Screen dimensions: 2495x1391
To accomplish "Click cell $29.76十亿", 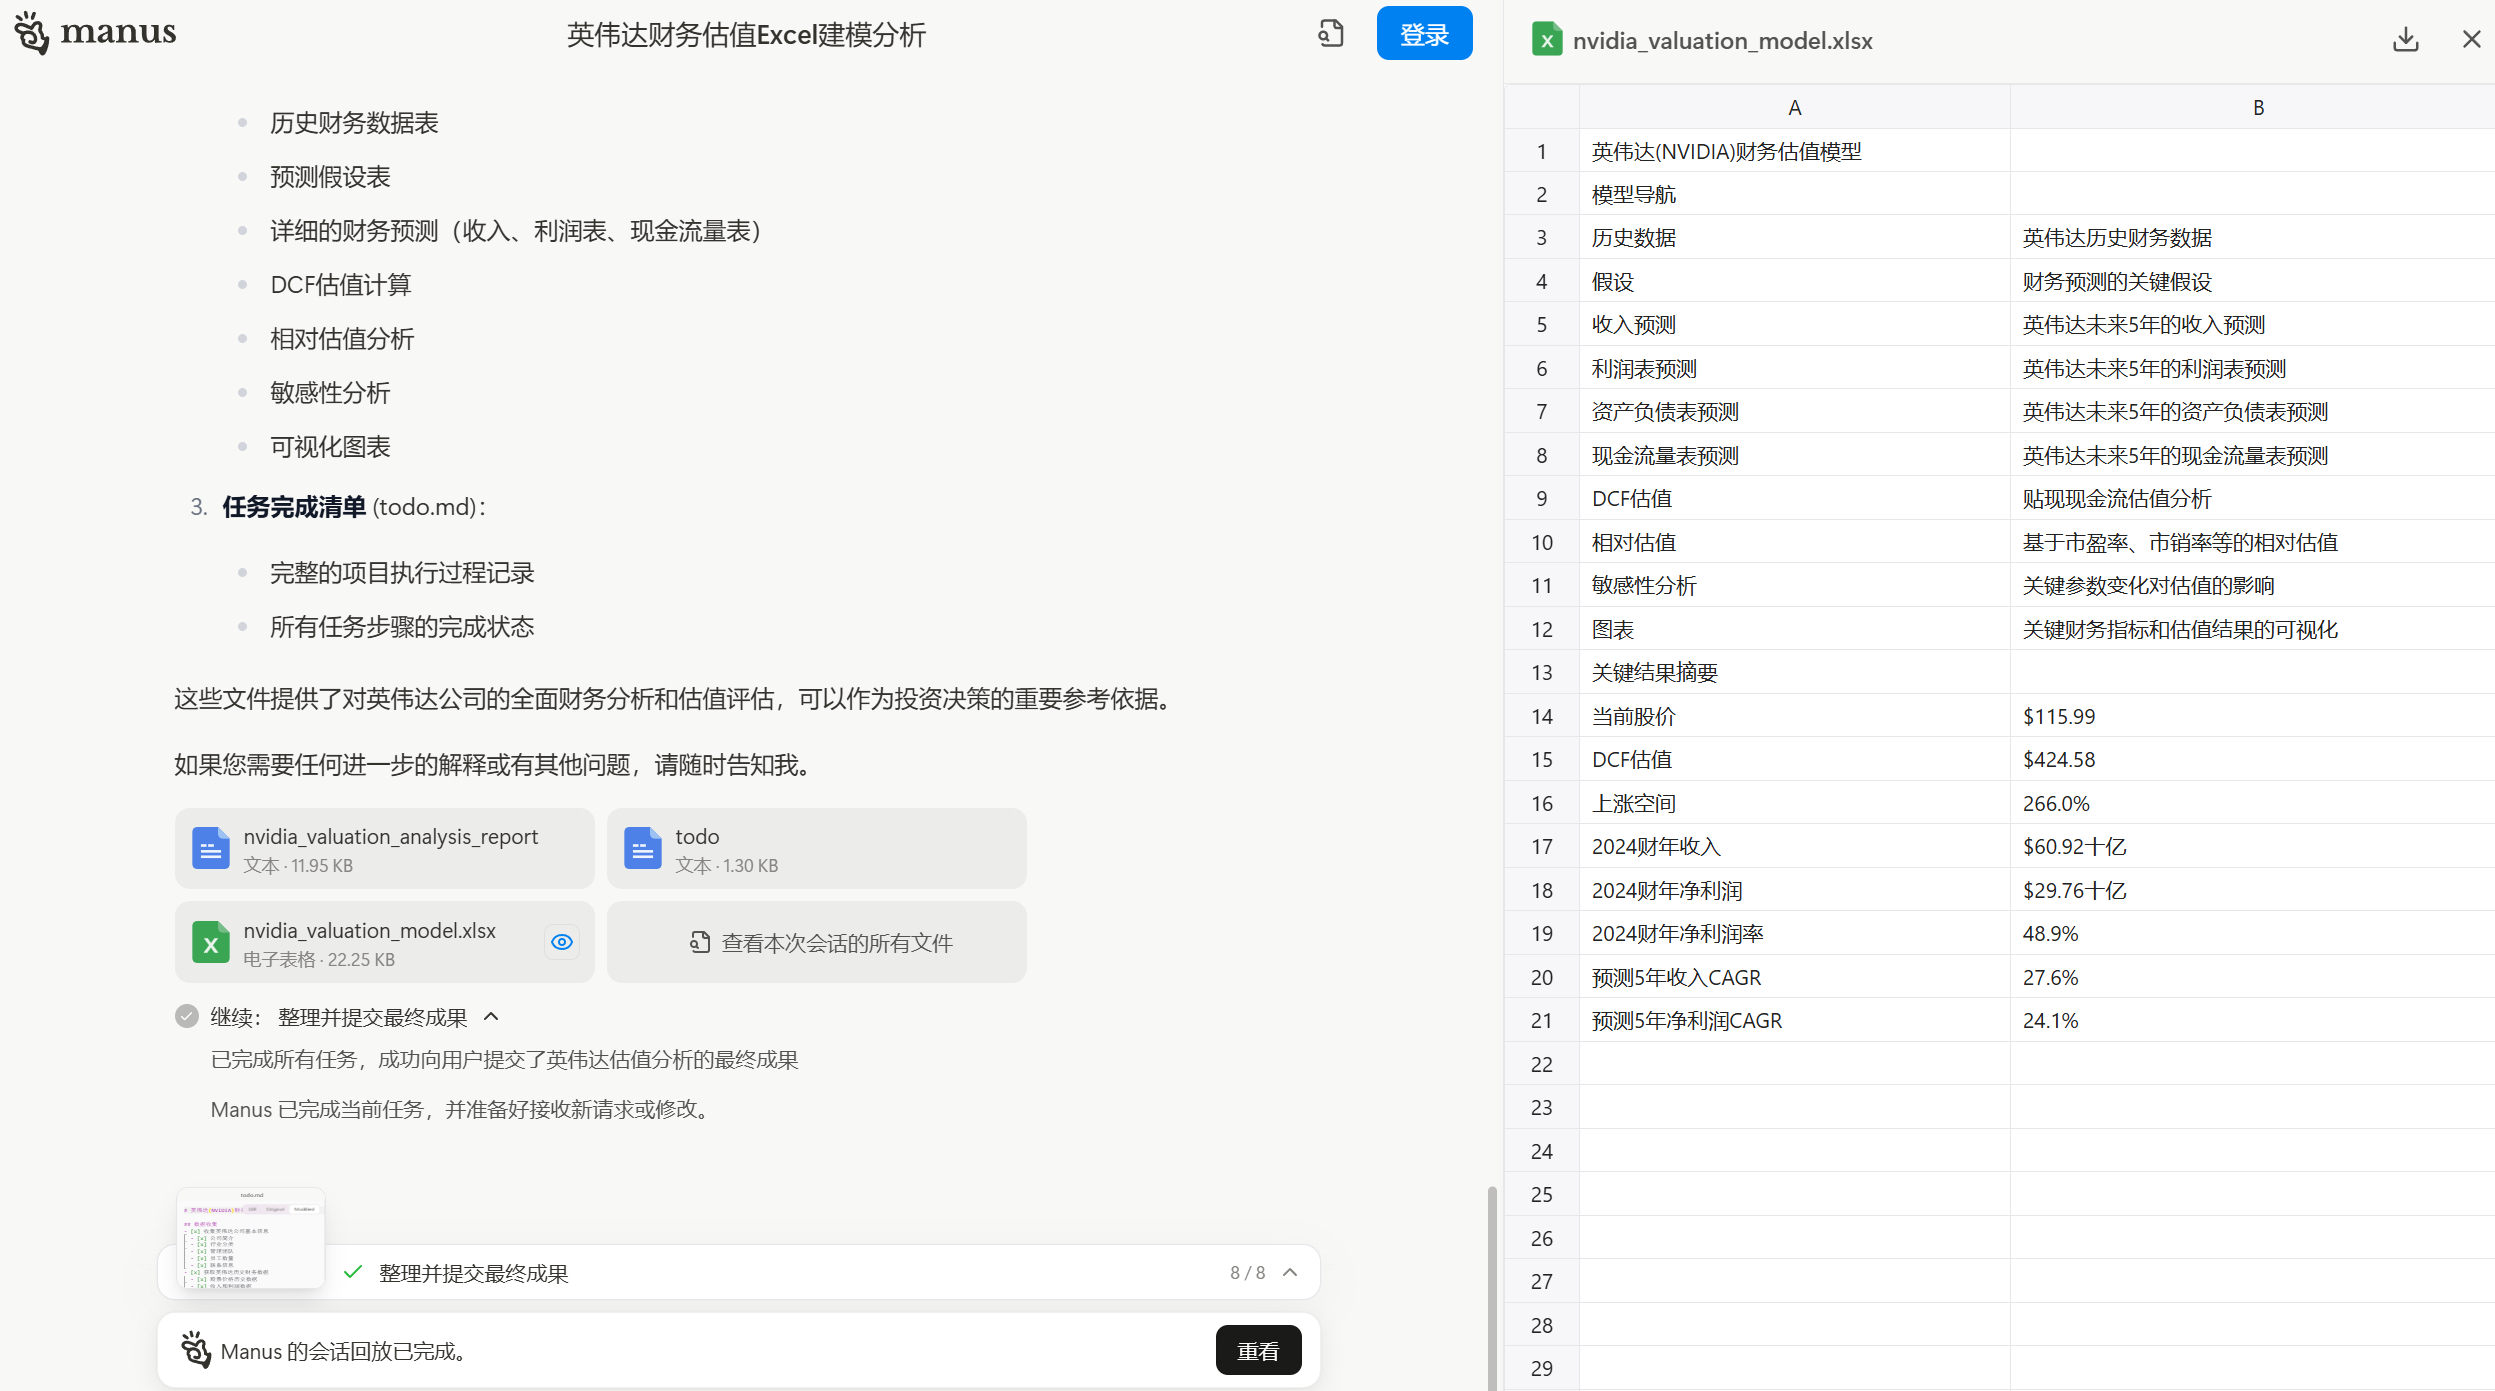I will coord(2253,891).
